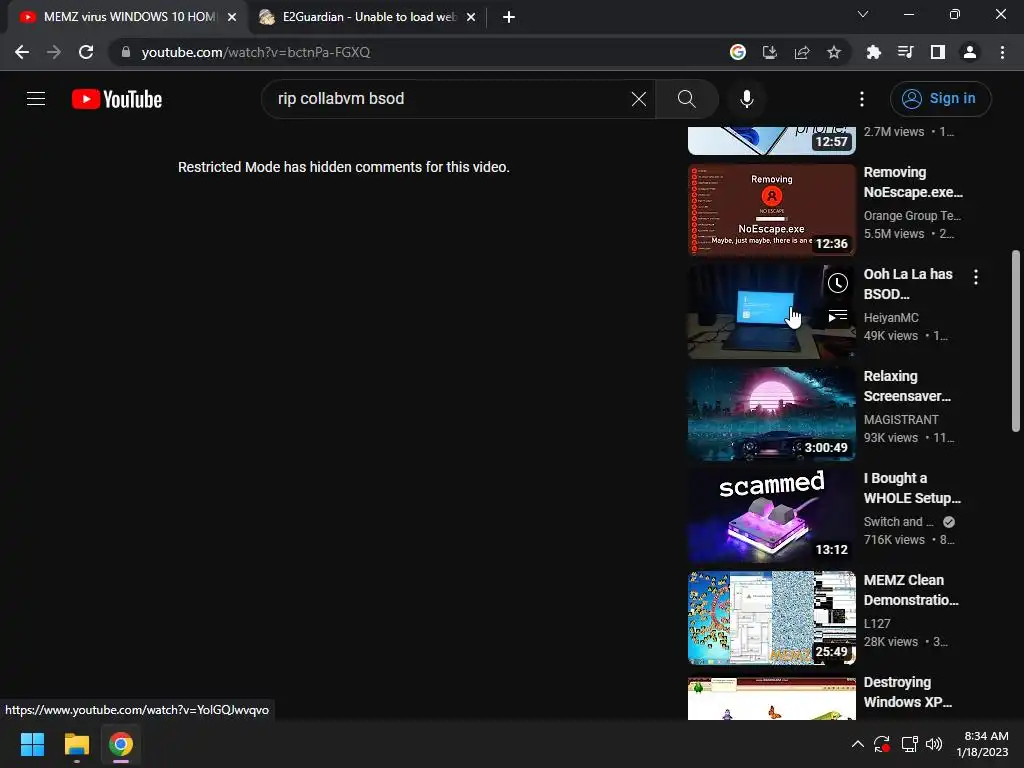The image size is (1024, 768).
Task: Click the page vertical scrollbar thumb
Action: [x=1016, y=341]
